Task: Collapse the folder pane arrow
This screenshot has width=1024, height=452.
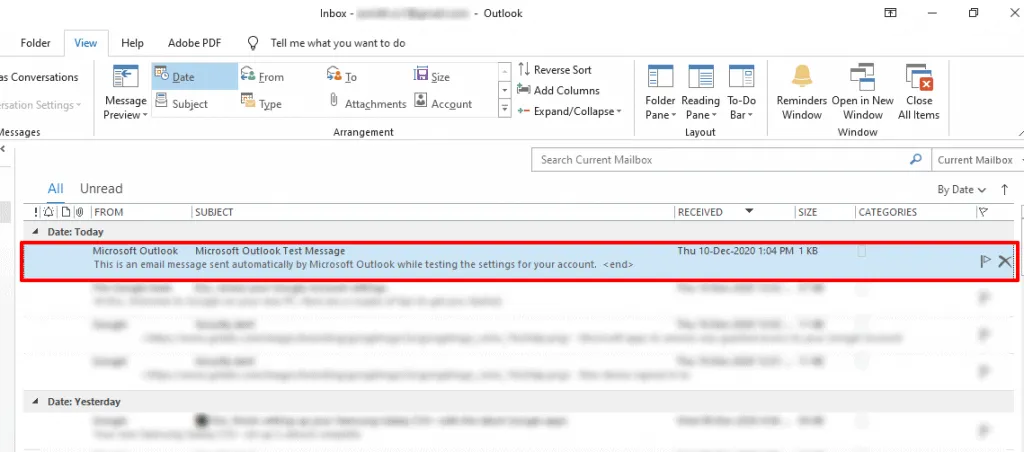Action: [x=3, y=149]
